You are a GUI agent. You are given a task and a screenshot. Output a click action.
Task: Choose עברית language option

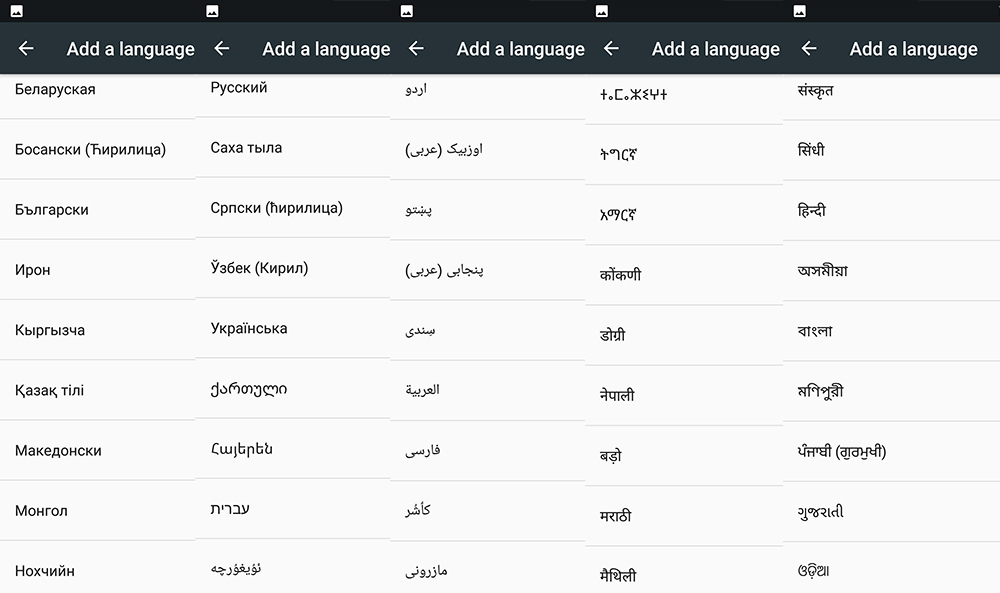tap(230, 509)
